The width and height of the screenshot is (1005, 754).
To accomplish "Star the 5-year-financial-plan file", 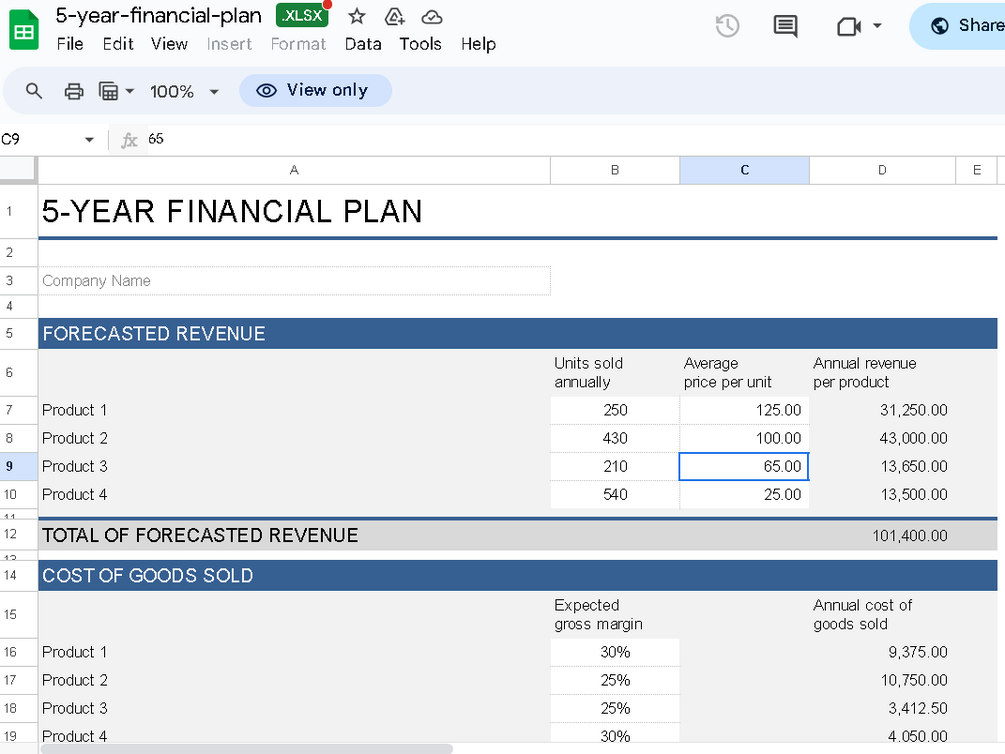I will coord(356,15).
